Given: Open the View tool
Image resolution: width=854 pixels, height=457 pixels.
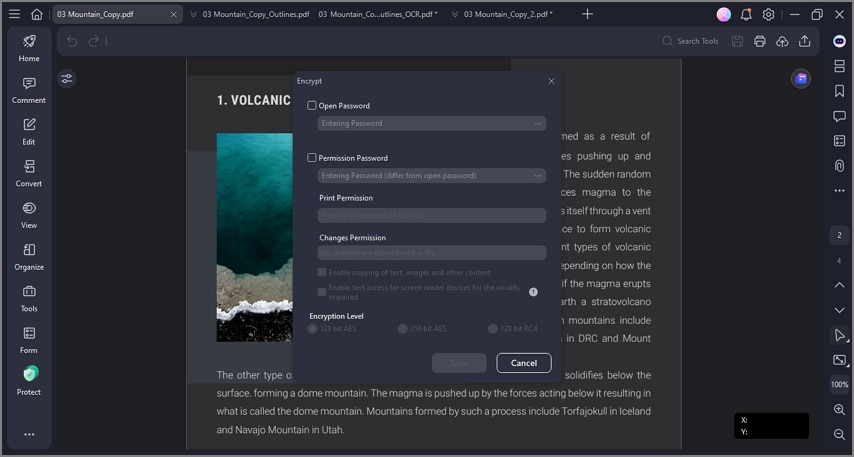Looking at the screenshot, I should point(29,215).
